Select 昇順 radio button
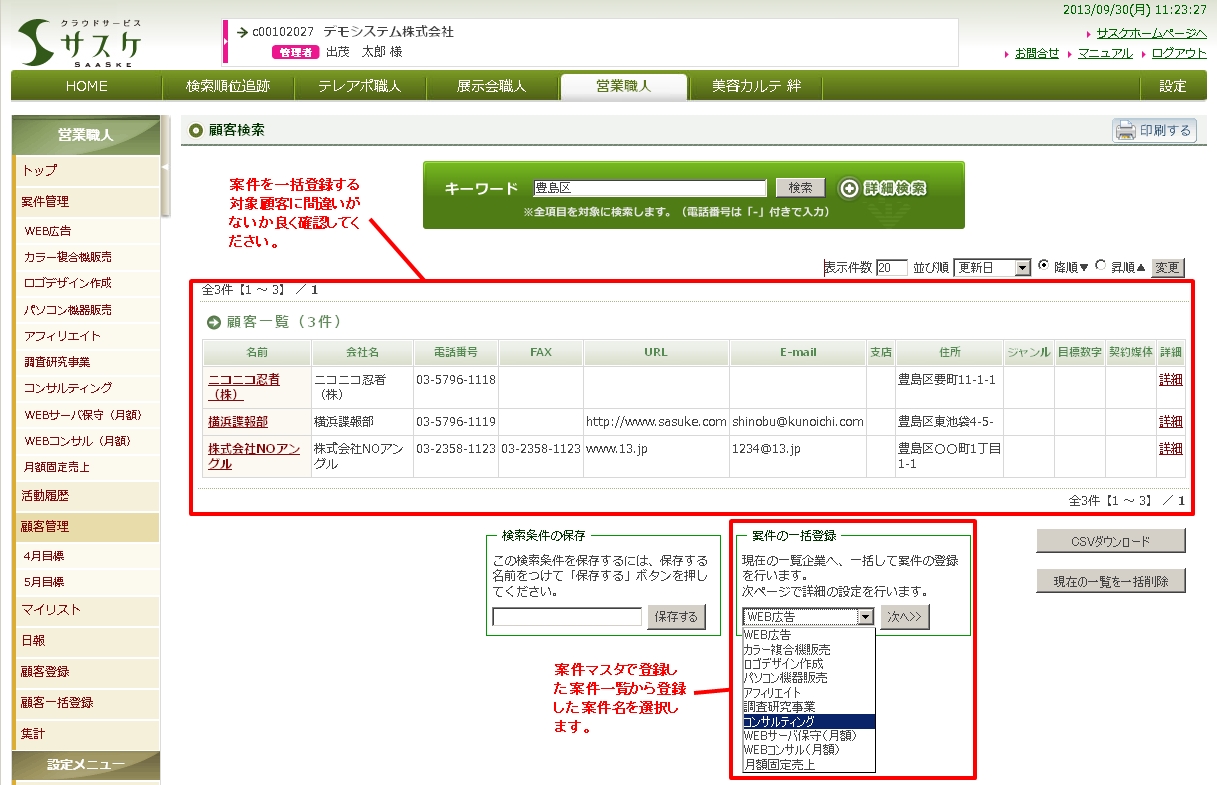The image size is (1217, 785). point(1101,266)
